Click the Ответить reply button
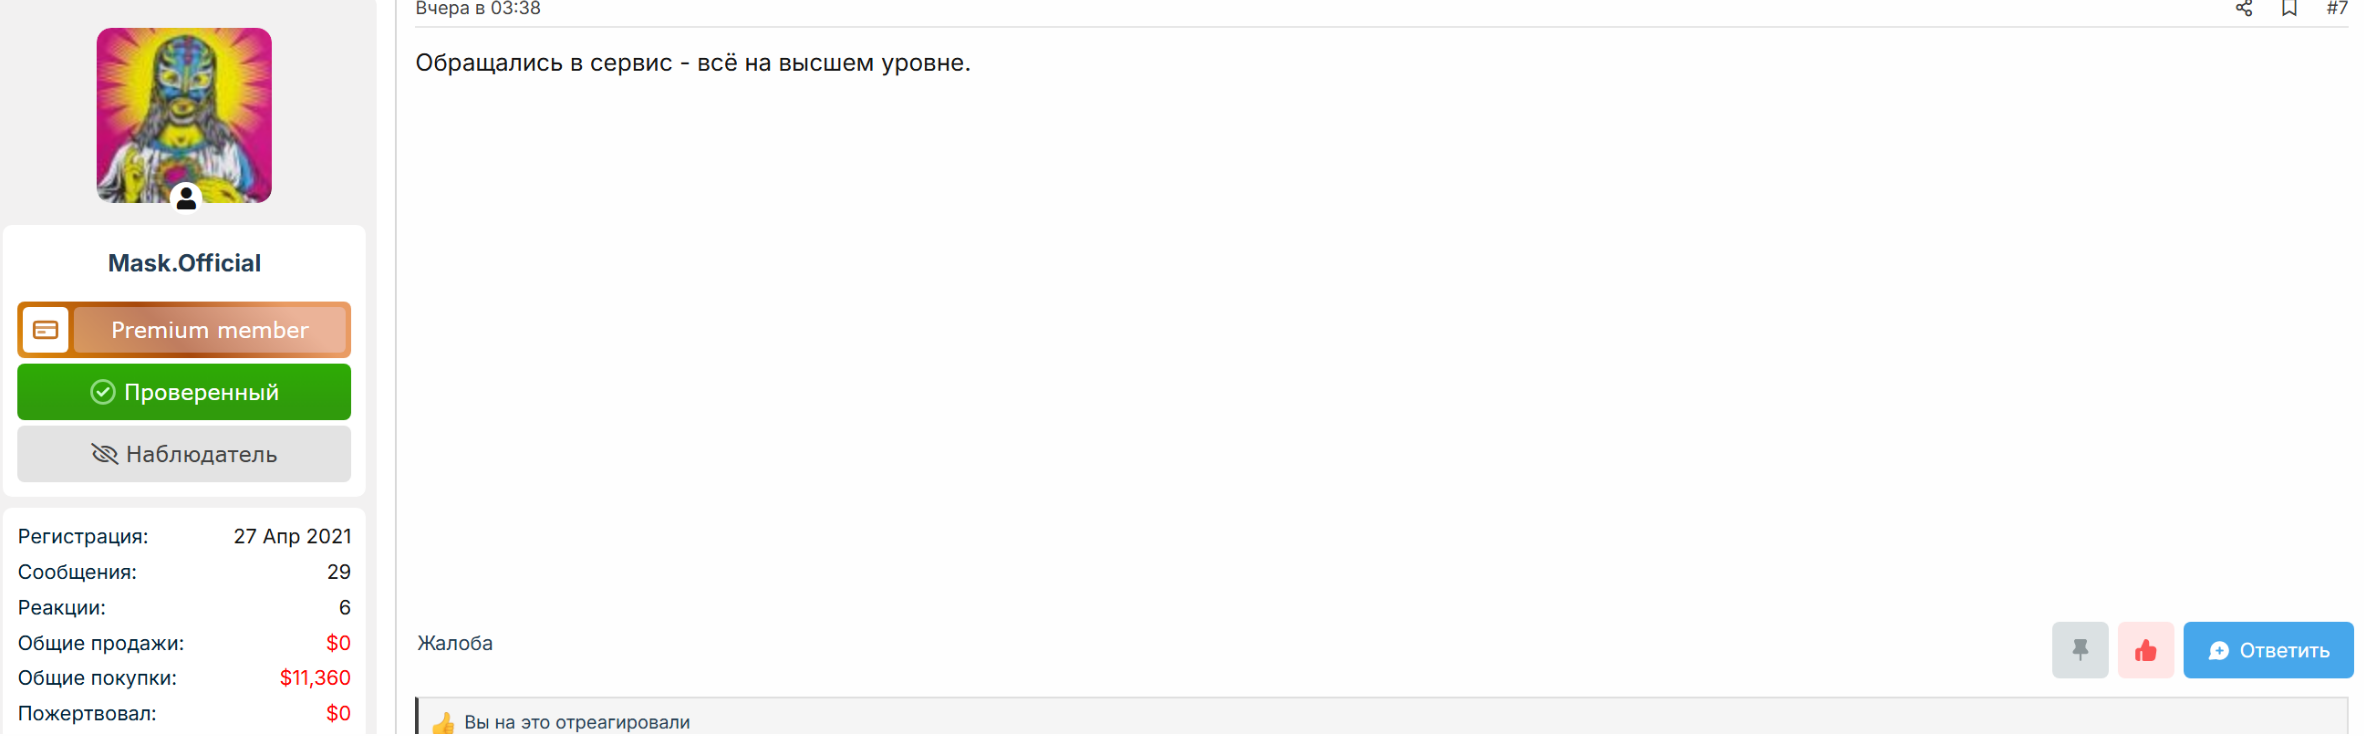The height and width of the screenshot is (736, 2364). (2268, 650)
